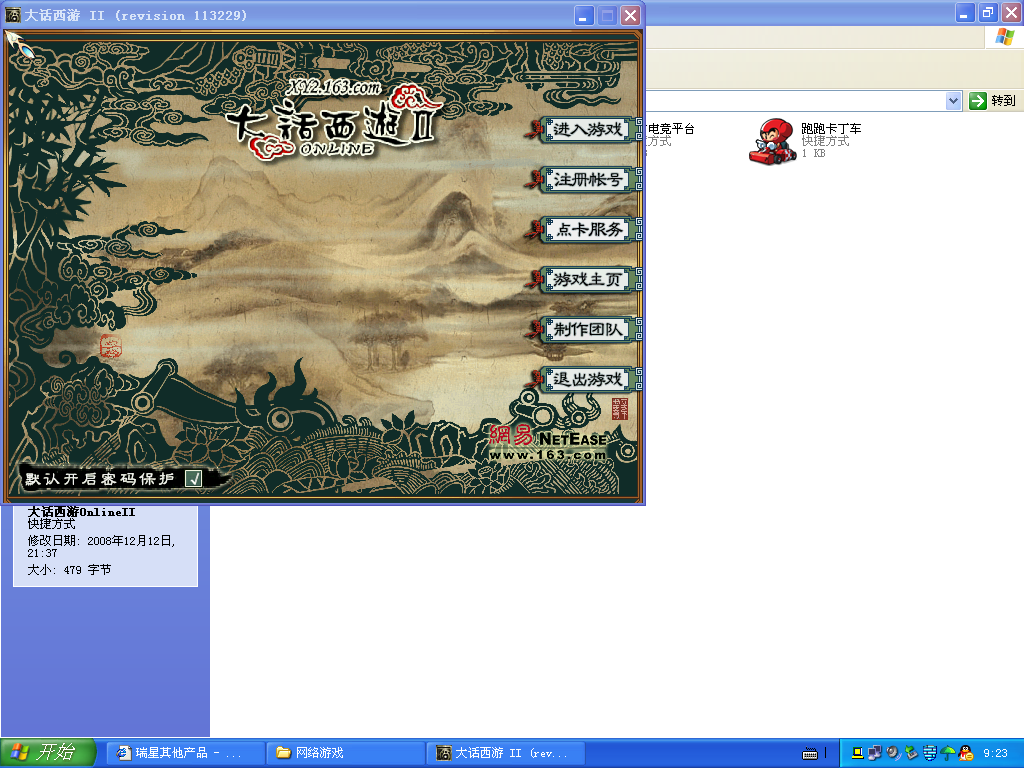Click the network connection tray icon
The height and width of the screenshot is (768, 1024).
875,753
